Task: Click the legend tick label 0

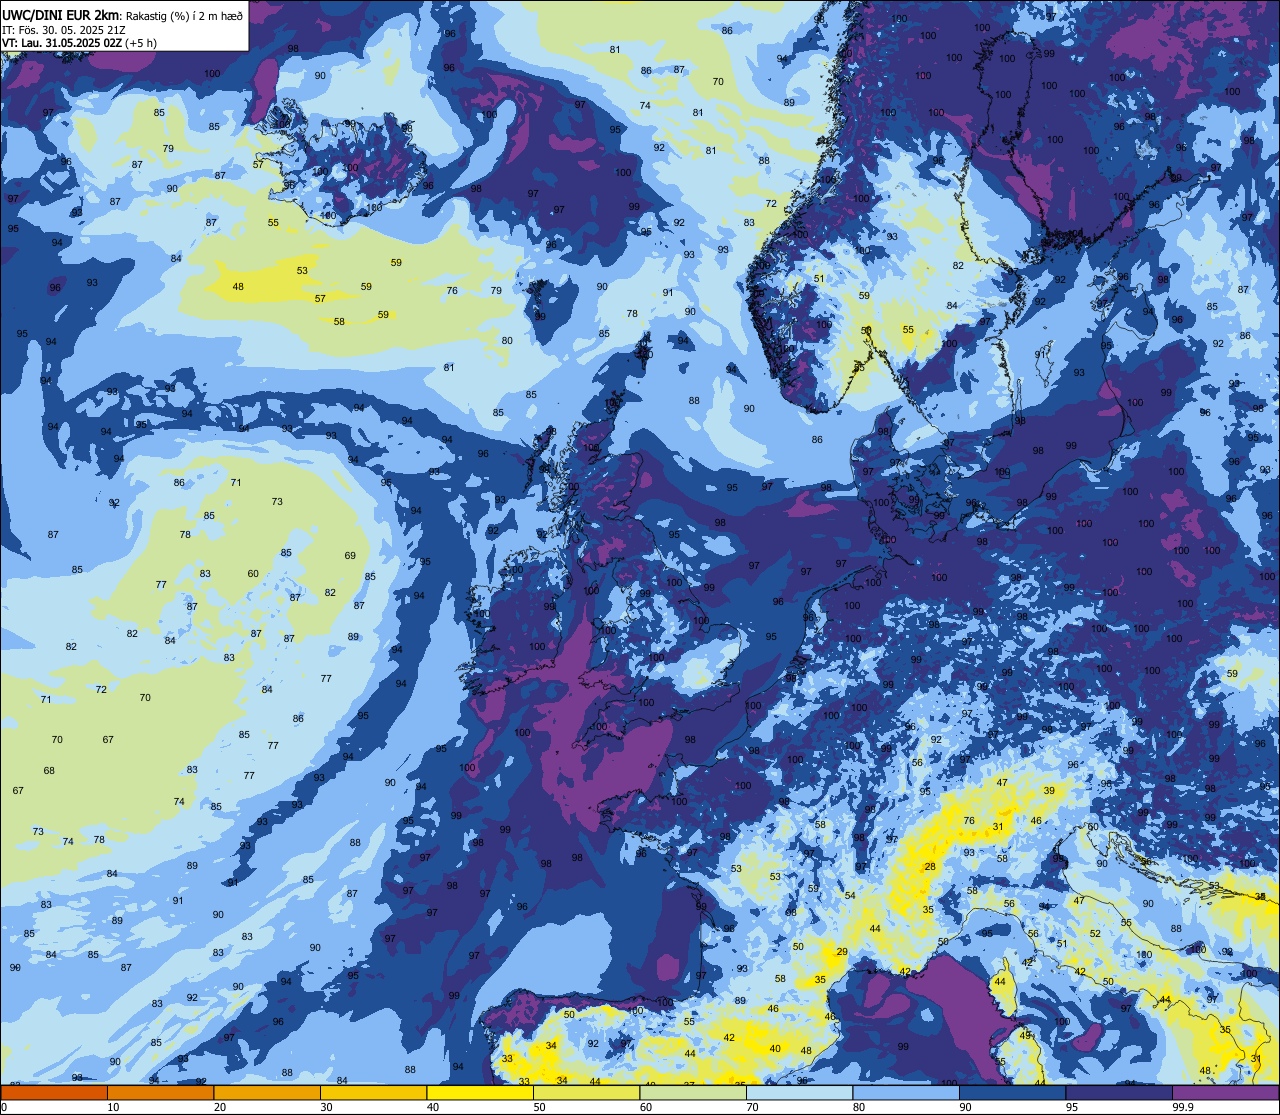Action: tap(4, 1108)
